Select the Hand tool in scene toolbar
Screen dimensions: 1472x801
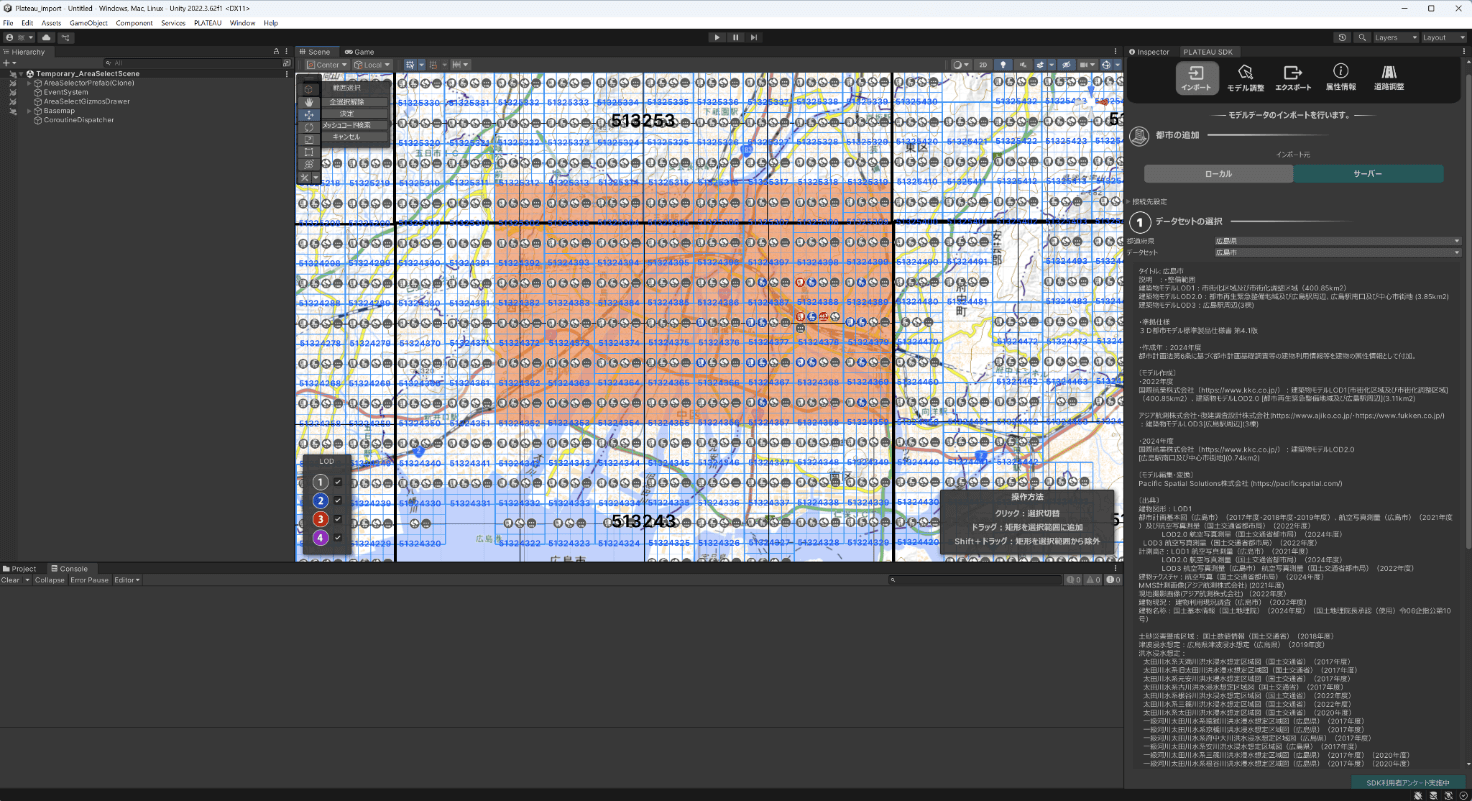(309, 102)
